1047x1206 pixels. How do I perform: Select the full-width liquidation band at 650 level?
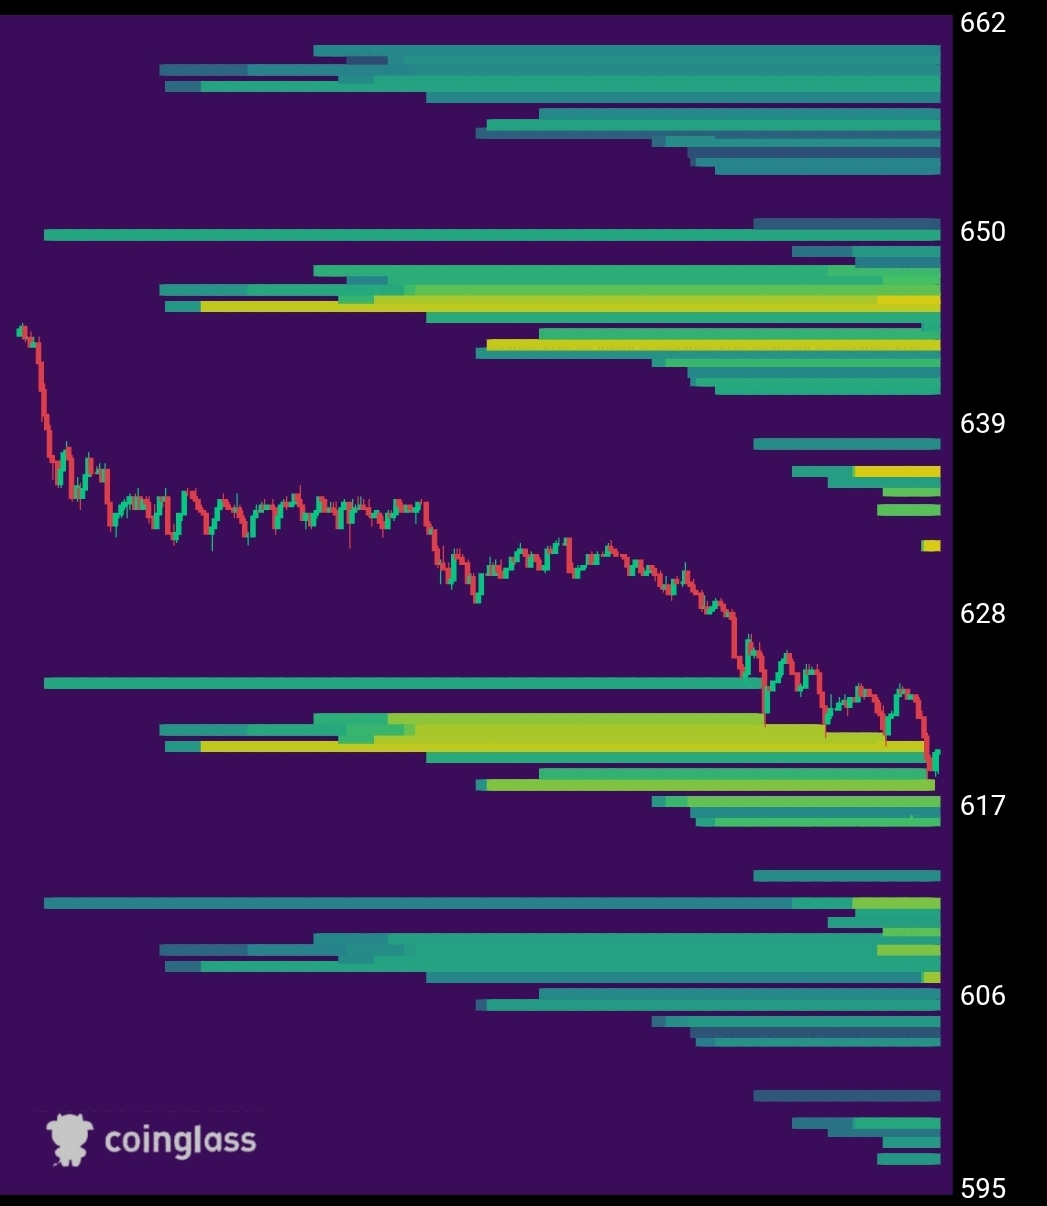click(x=492, y=235)
